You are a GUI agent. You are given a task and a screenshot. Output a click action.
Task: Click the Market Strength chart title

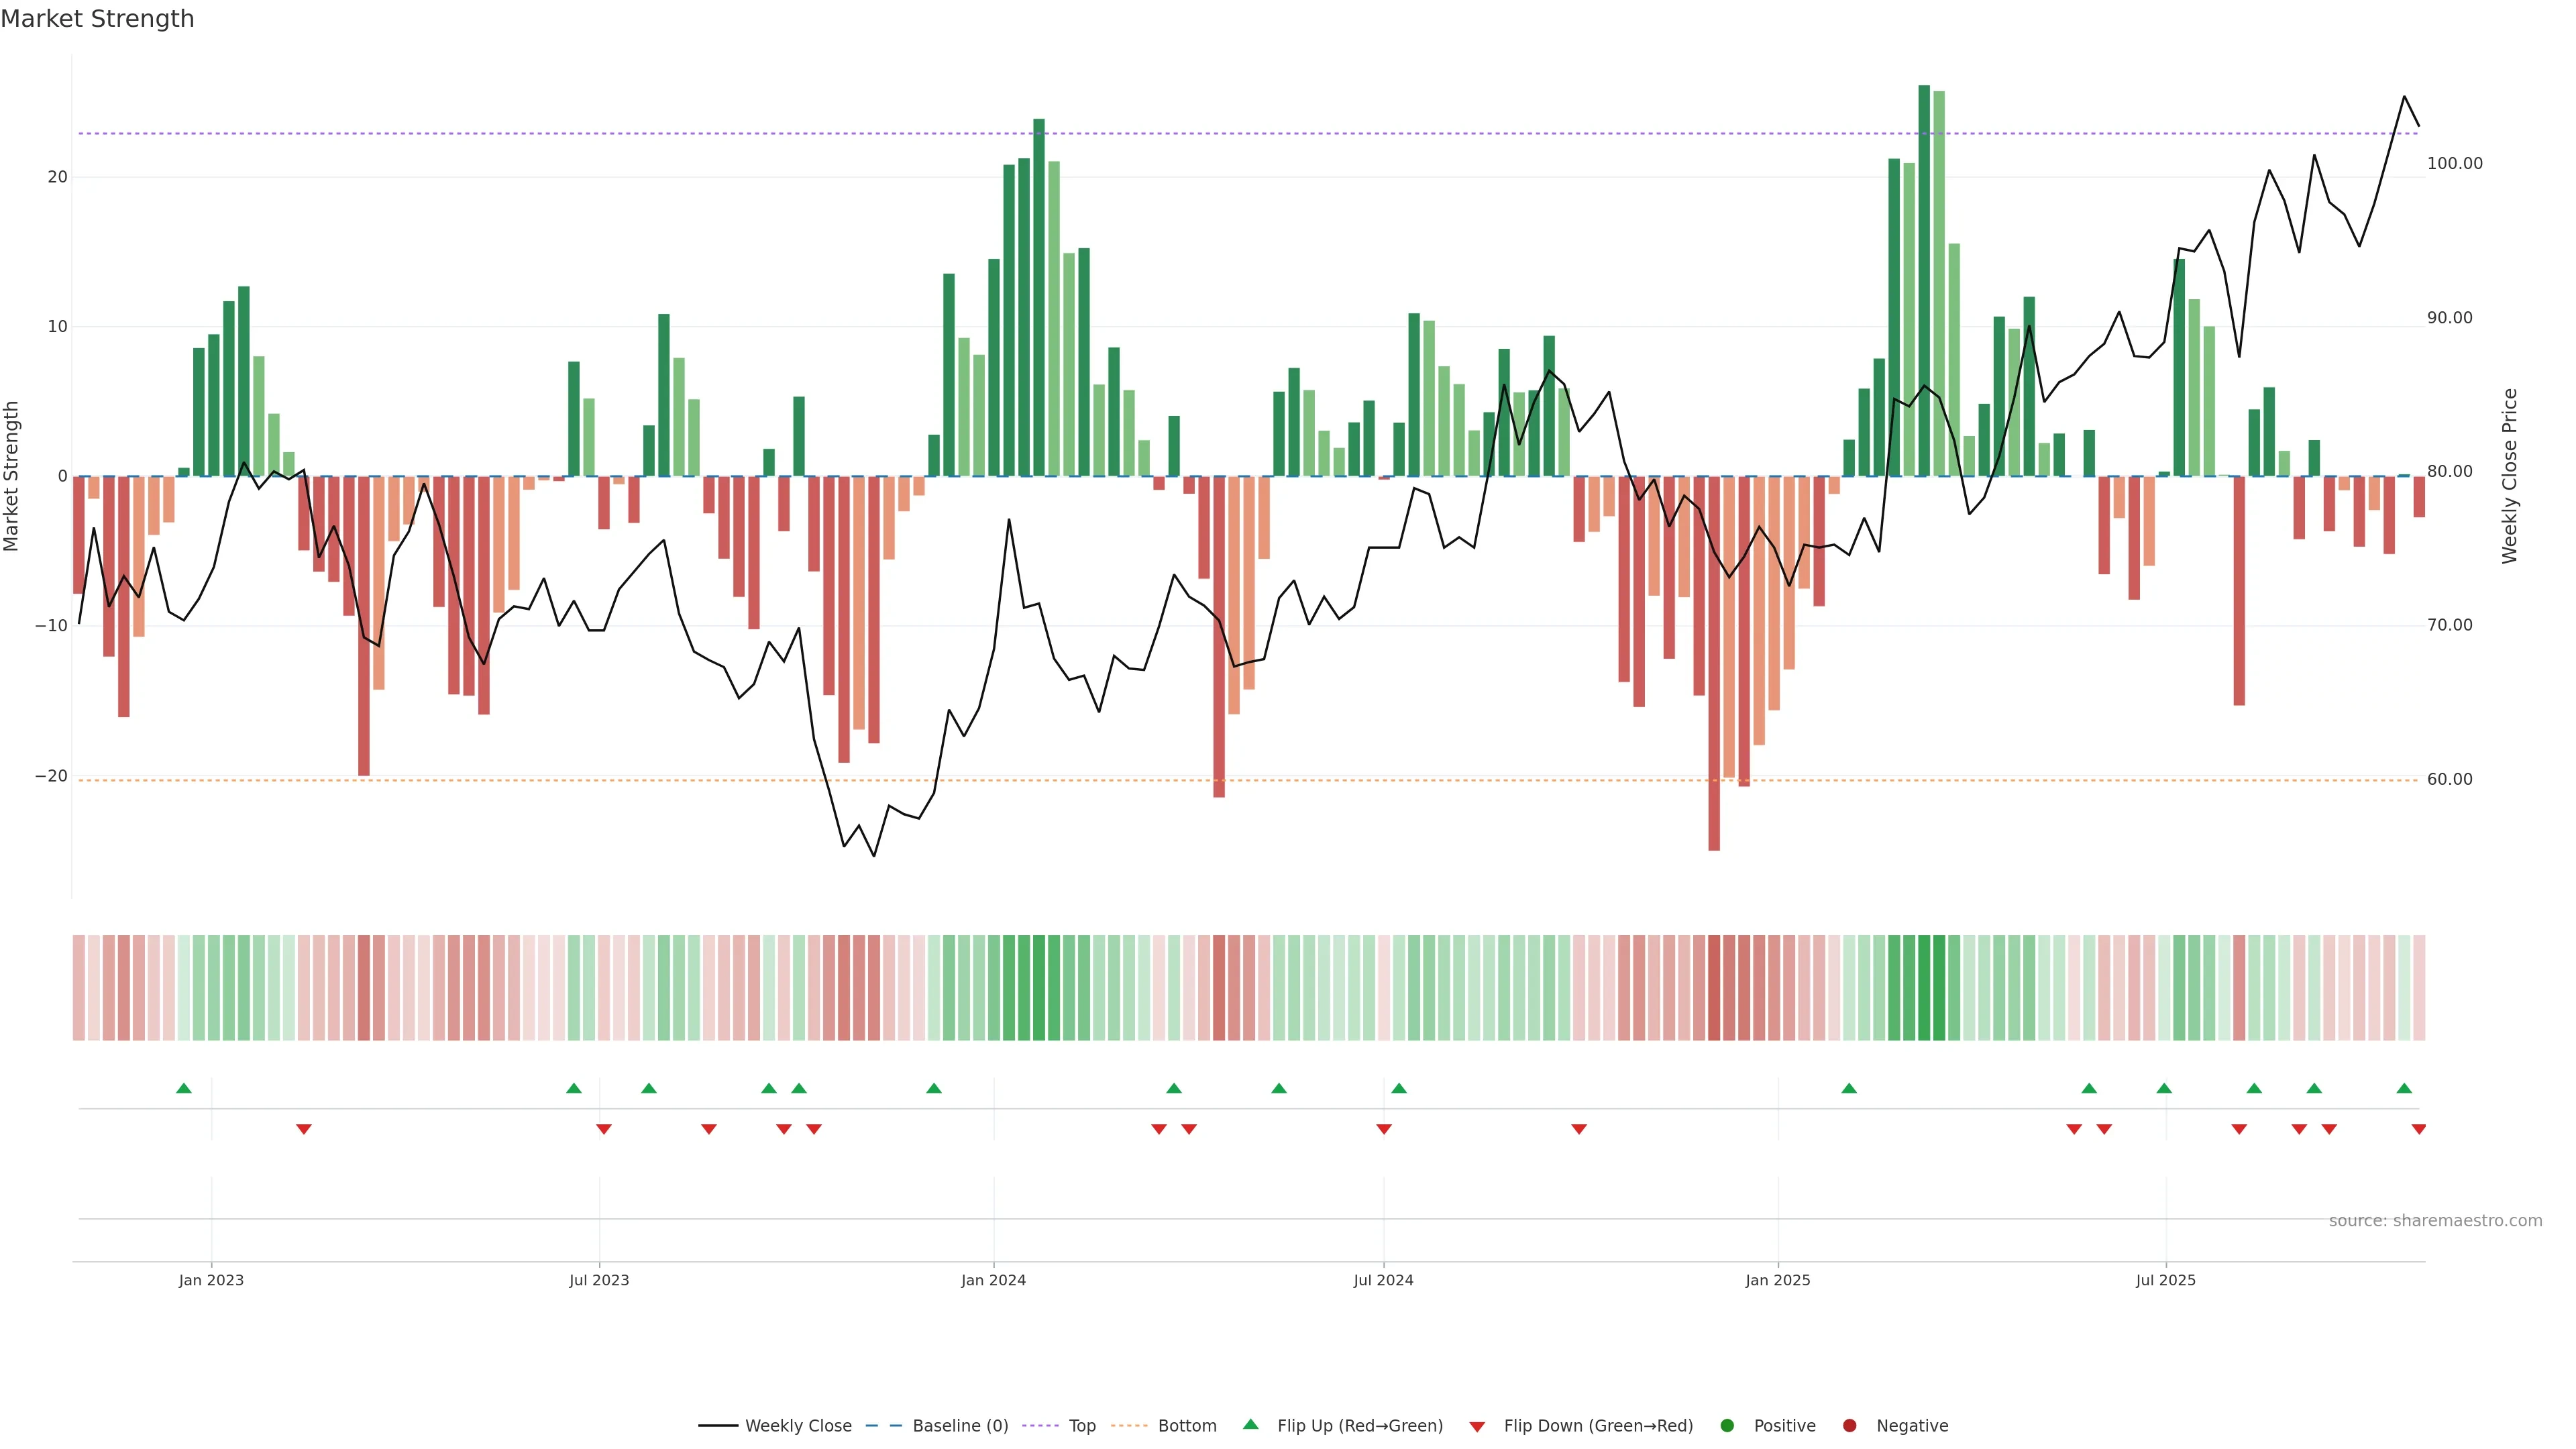pyautogui.click(x=97, y=19)
